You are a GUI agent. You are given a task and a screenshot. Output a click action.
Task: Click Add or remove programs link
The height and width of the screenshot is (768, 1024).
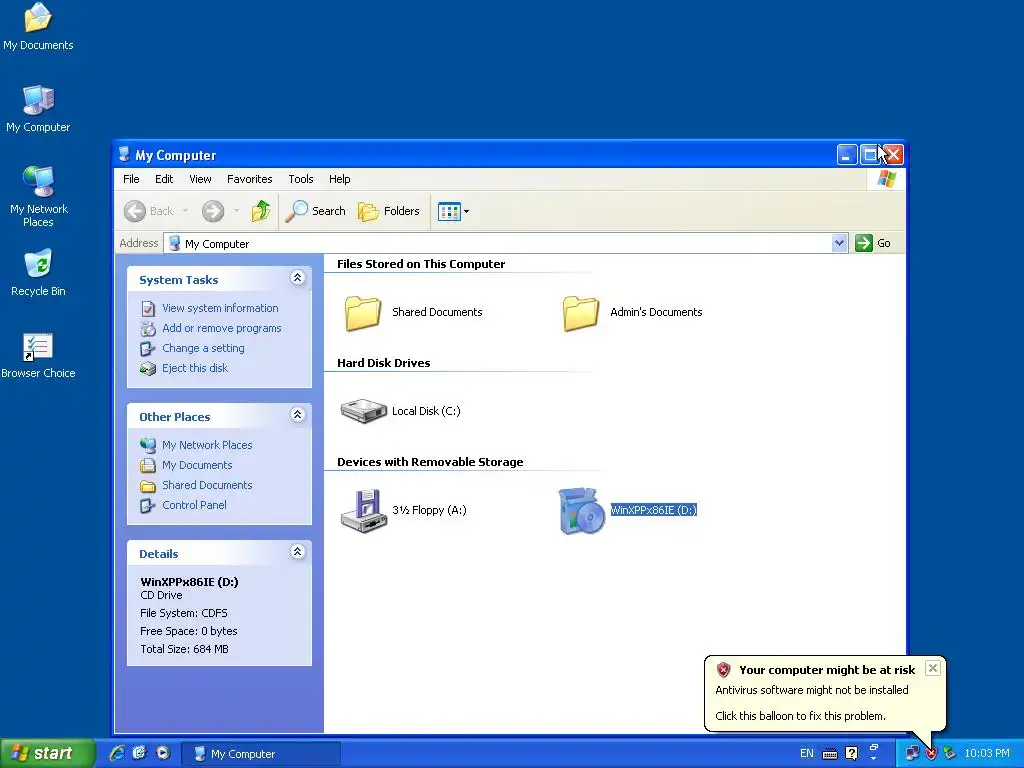click(x=221, y=328)
